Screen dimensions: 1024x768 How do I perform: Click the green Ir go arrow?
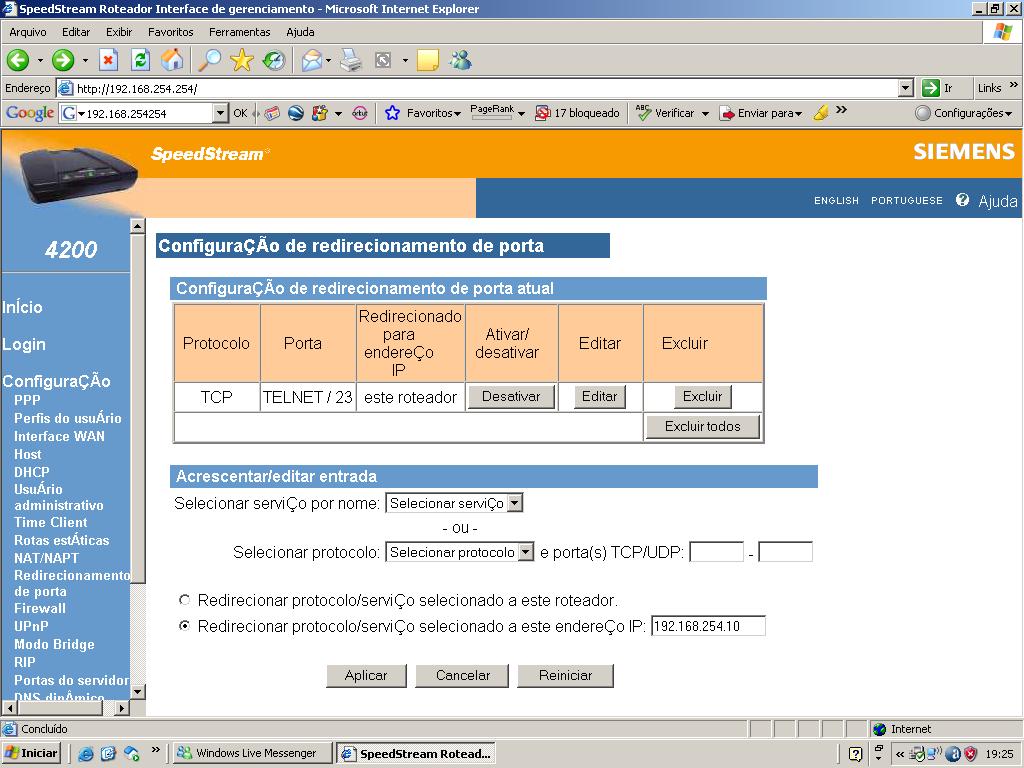click(931, 88)
